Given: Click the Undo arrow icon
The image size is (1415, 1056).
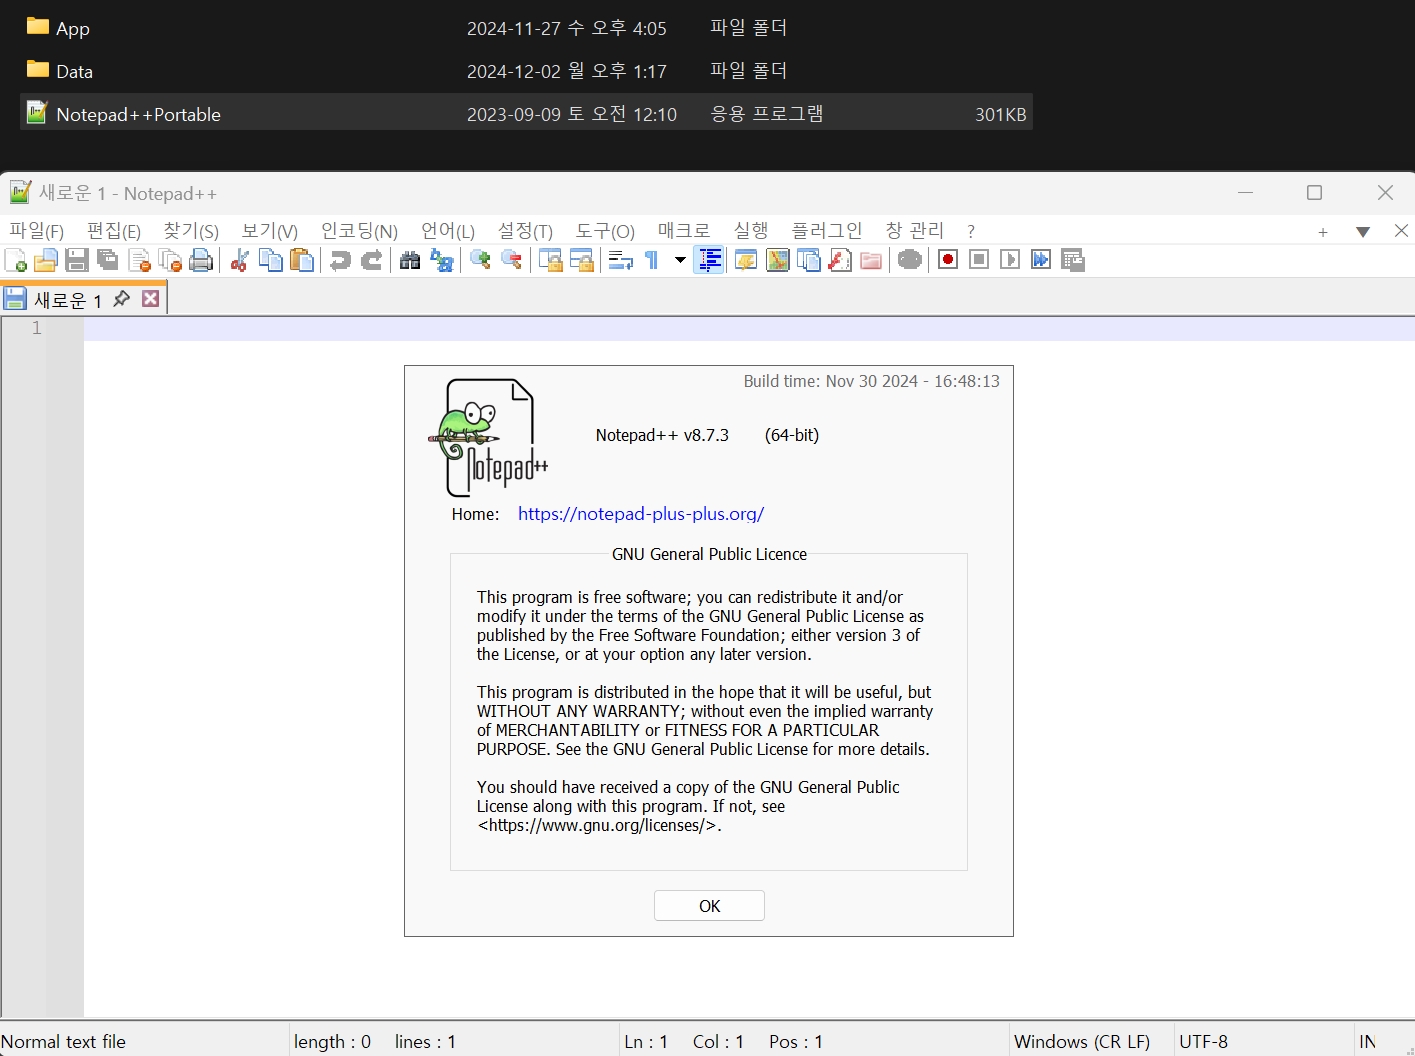Looking at the screenshot, I should (x=341, y=261).
